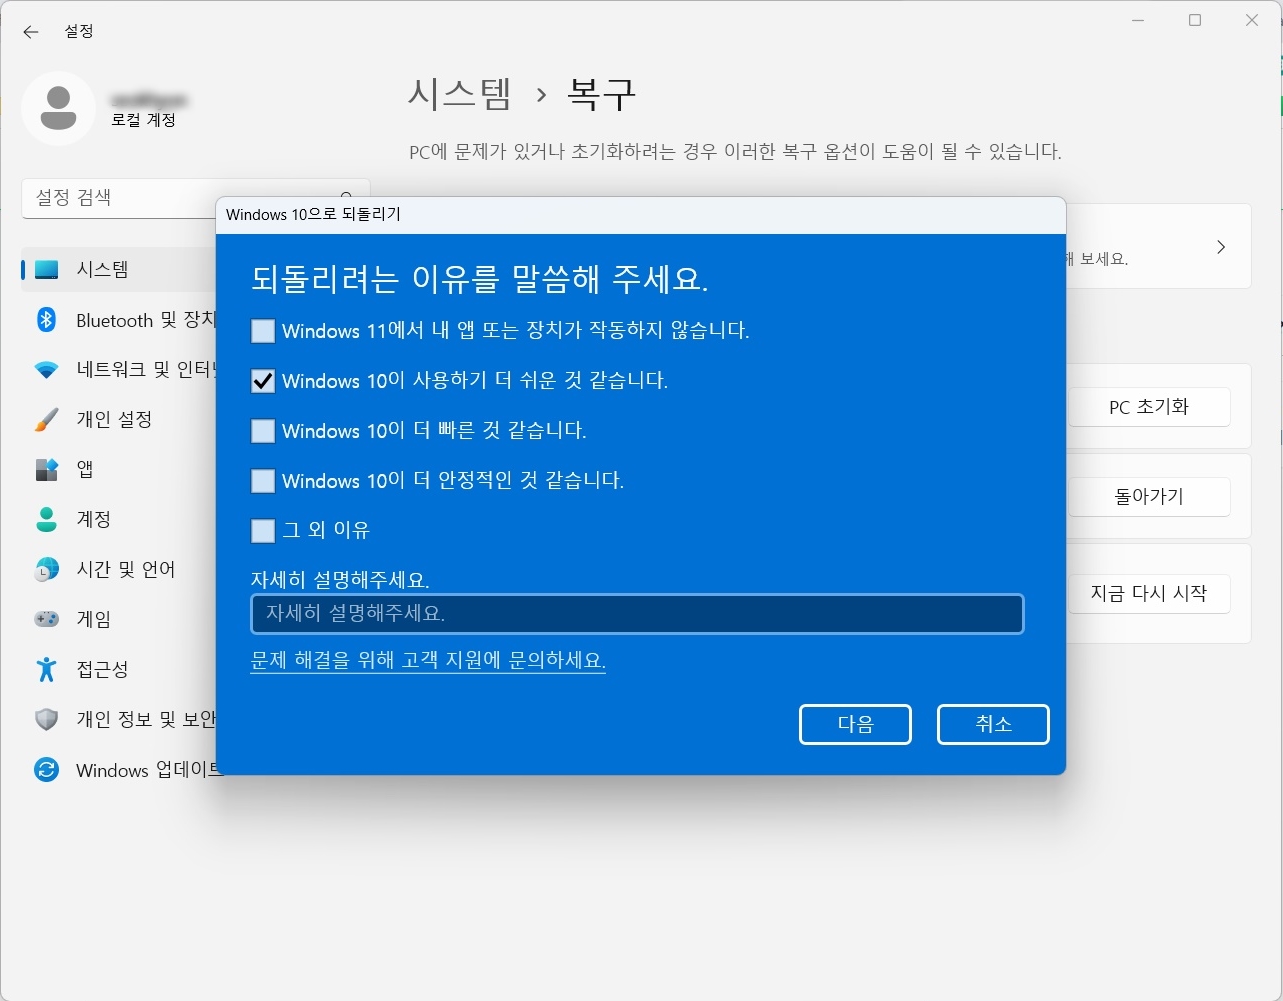Open the 시스템 sidebar item

click(x=118, y=269)
